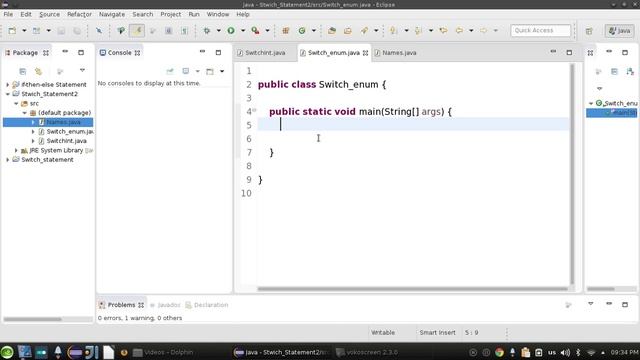Open the Videos - Dolphin taskbar window
Screen dimensions: 640x360
click(163, 352)
